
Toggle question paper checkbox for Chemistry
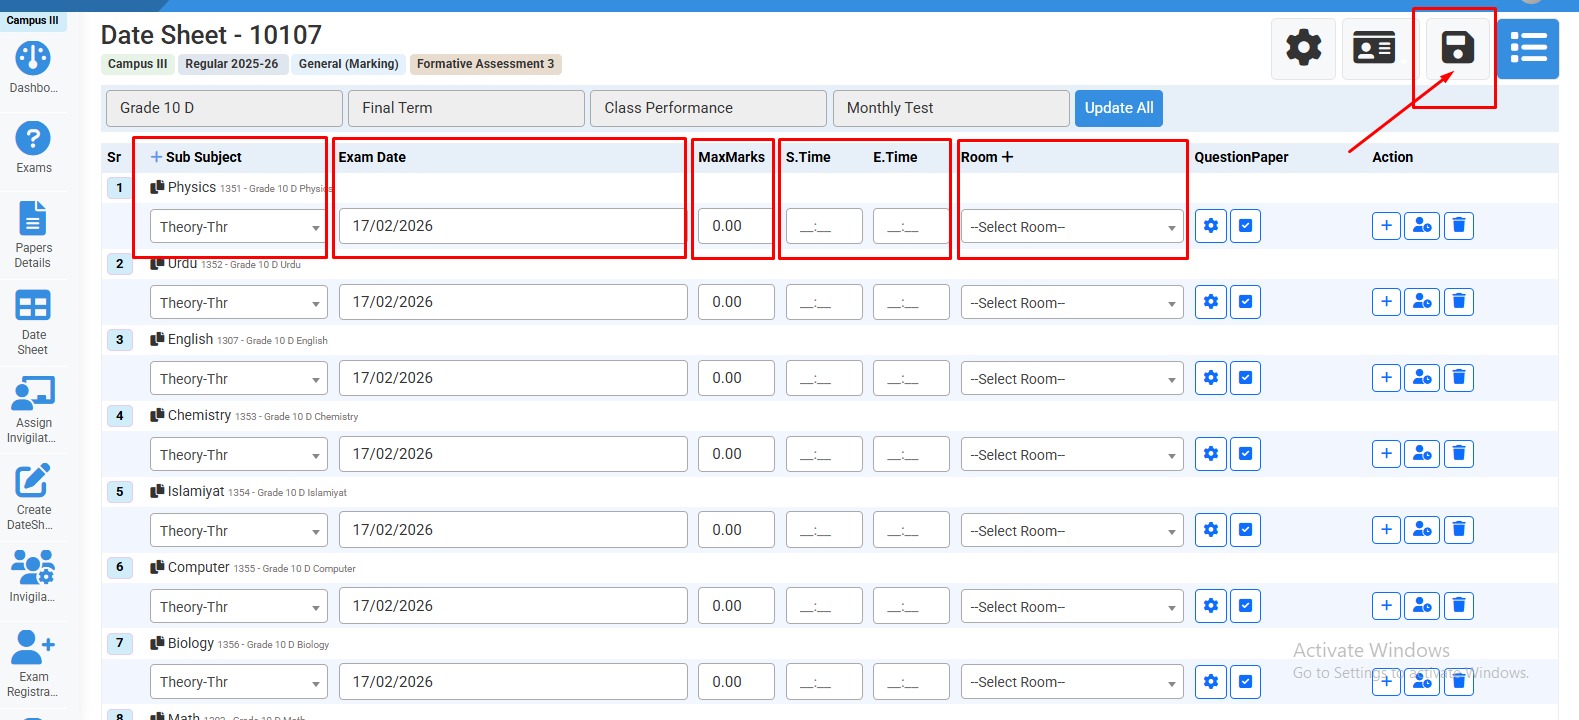(x=1245, y=454)
